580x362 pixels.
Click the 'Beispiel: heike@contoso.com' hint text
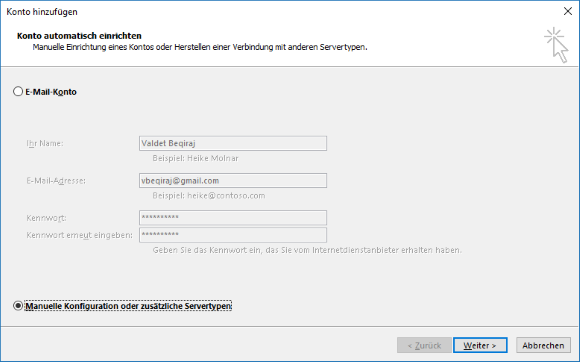[209, 196]
